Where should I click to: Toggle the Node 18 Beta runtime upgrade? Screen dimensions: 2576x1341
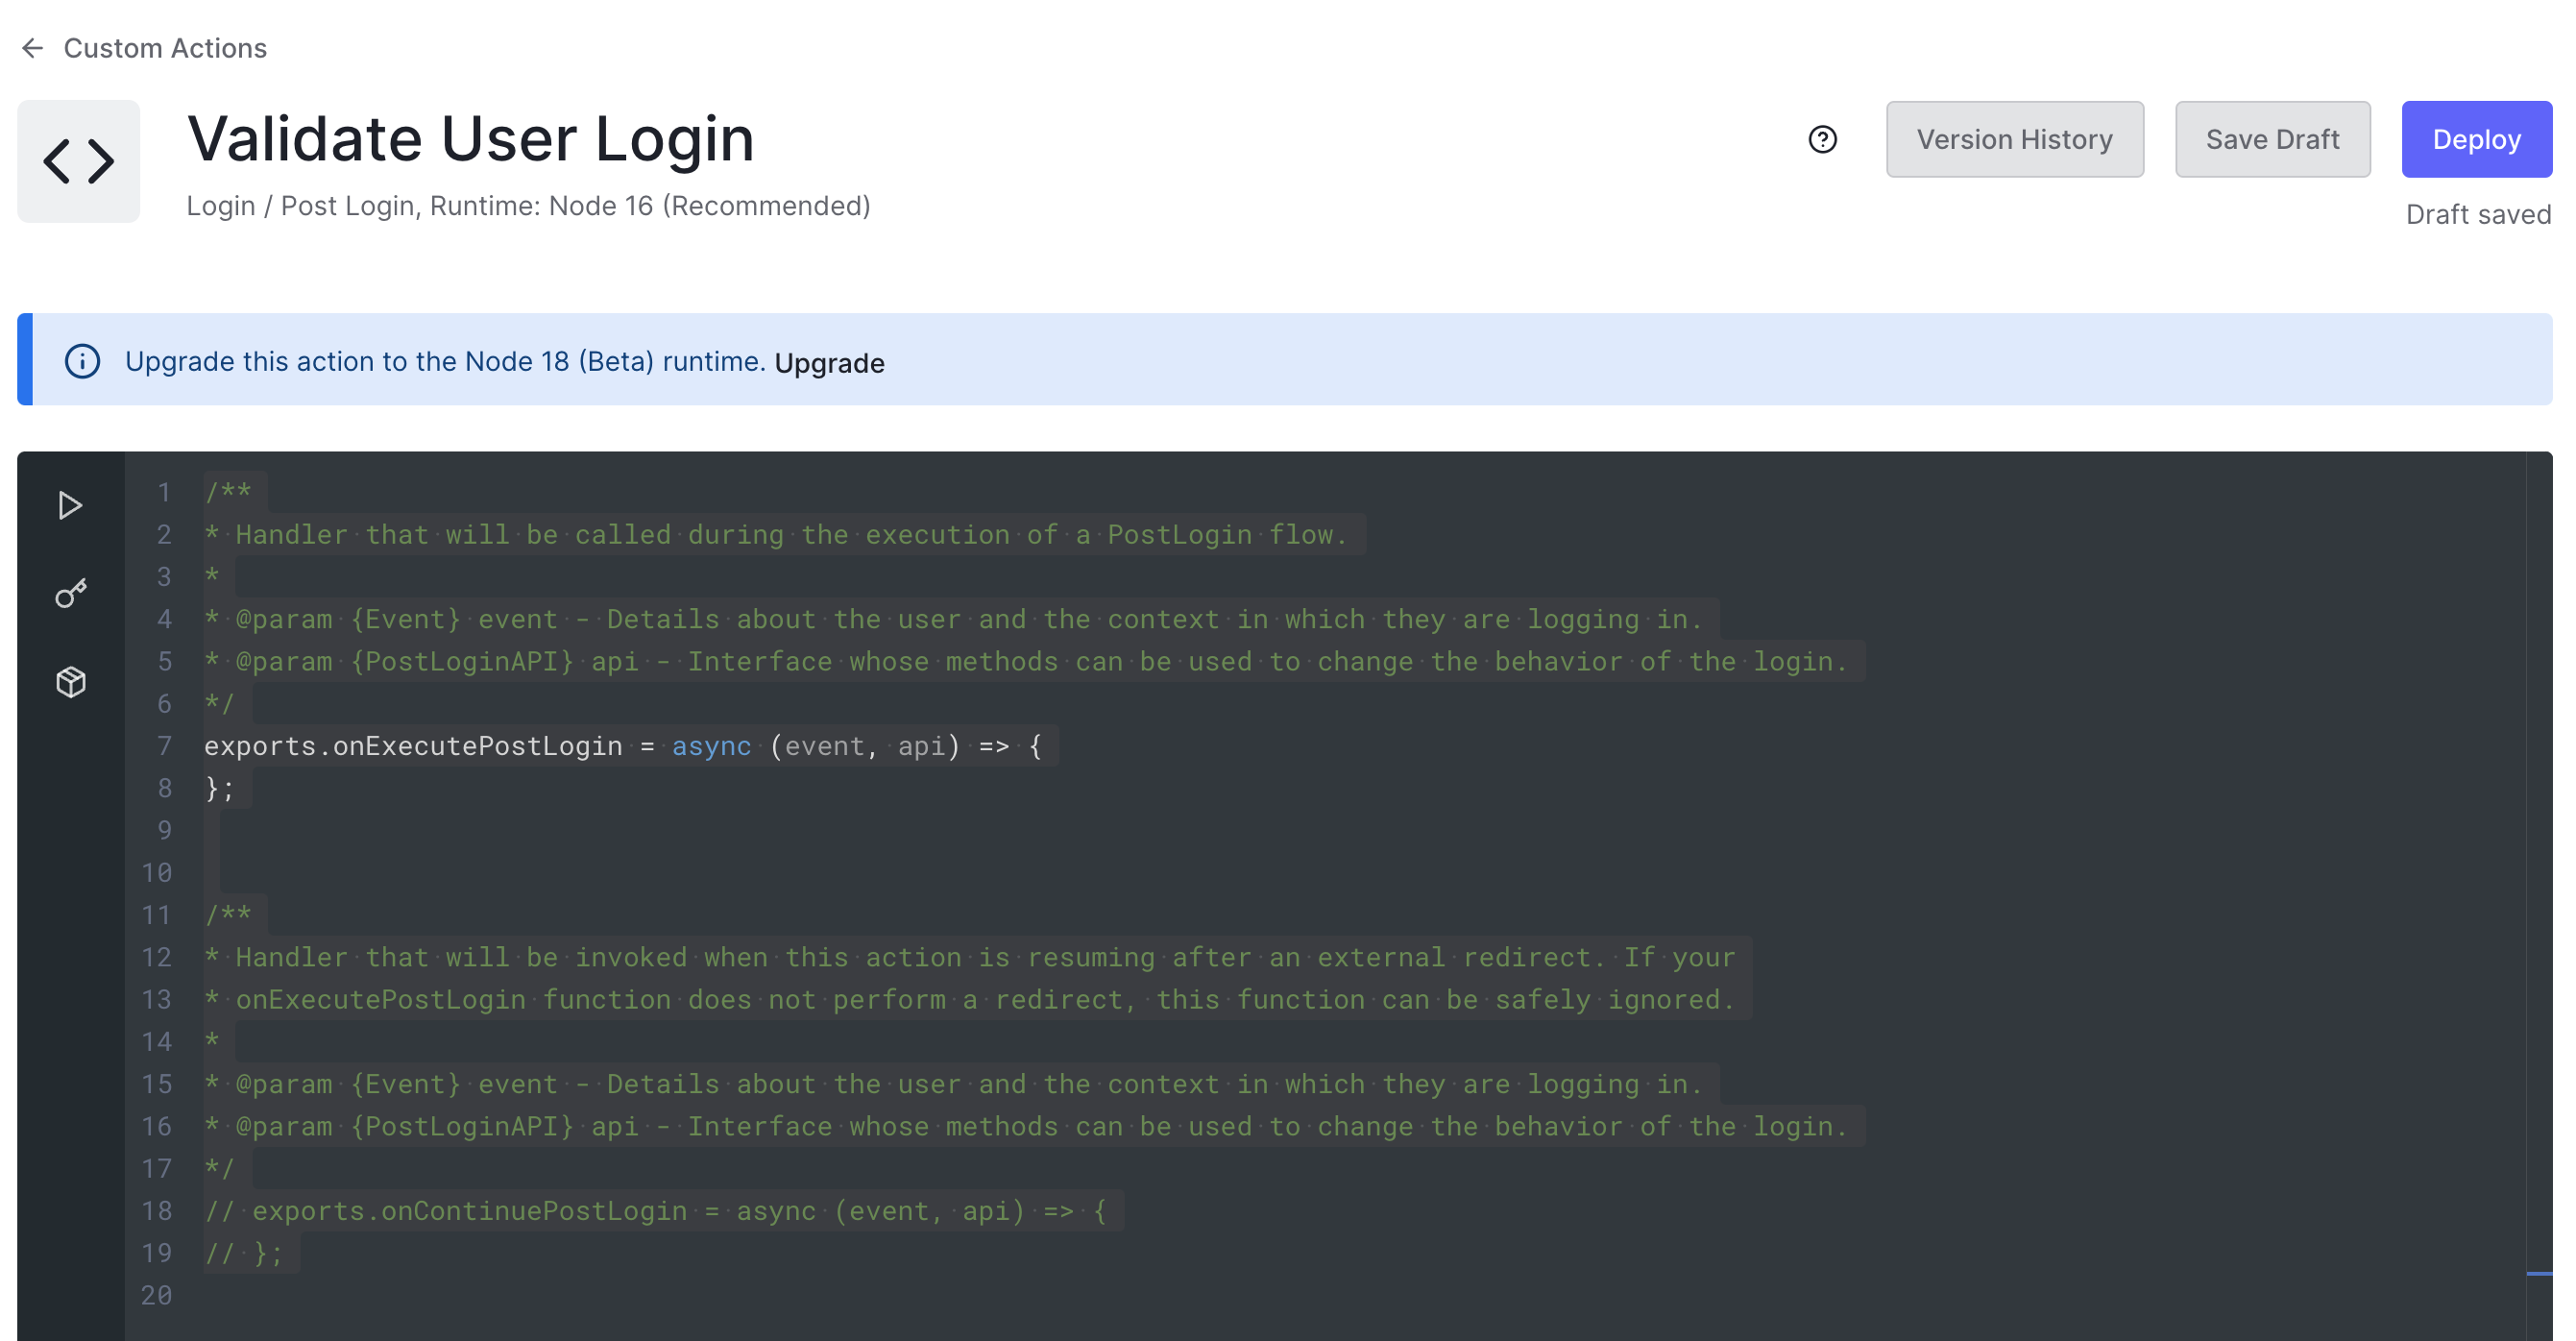(x=830, y=361)
